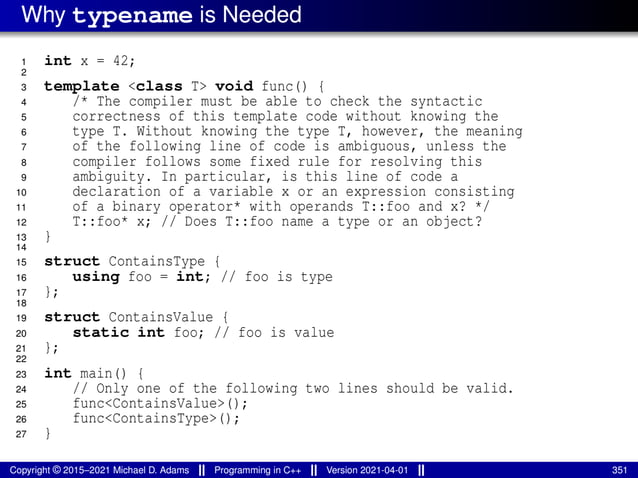Click comment line 'correctness of this template code without'
This screenshot has width=638, height=478.
286,116
